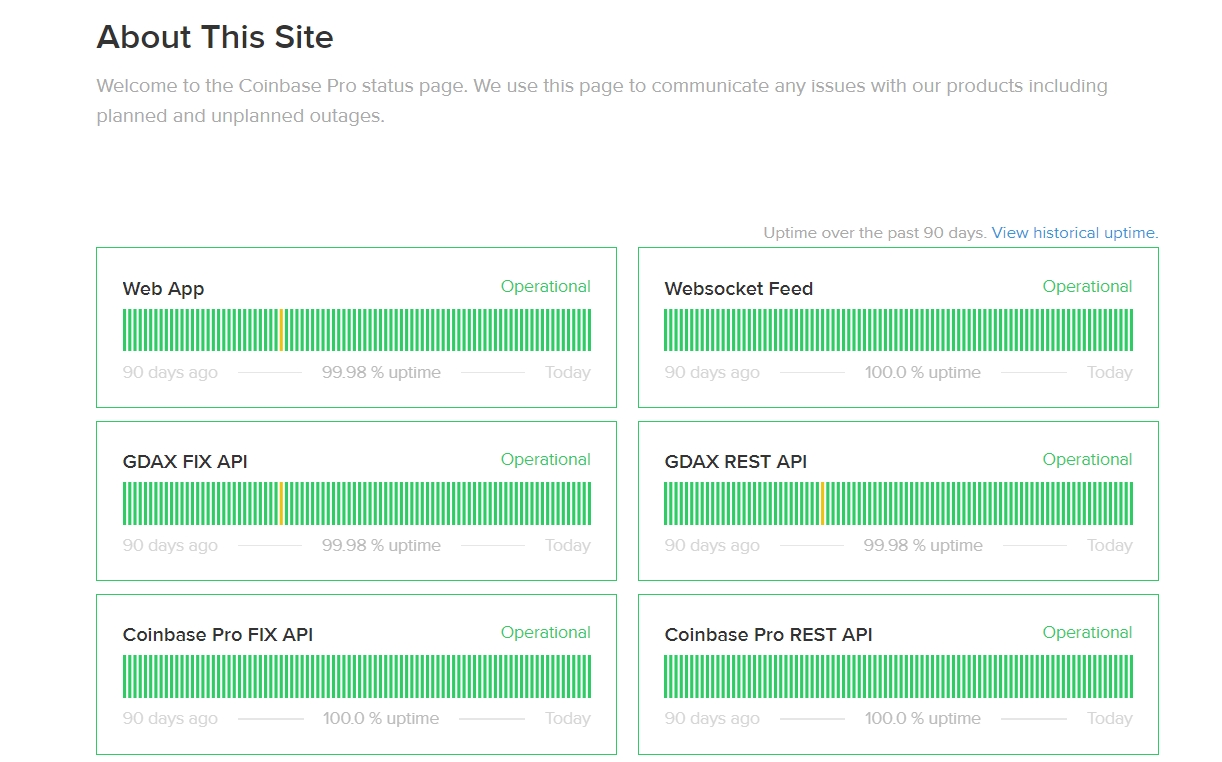The image size is (1222, 762).
Task: Click Operational status of Web App
Action: coord(546,286)
